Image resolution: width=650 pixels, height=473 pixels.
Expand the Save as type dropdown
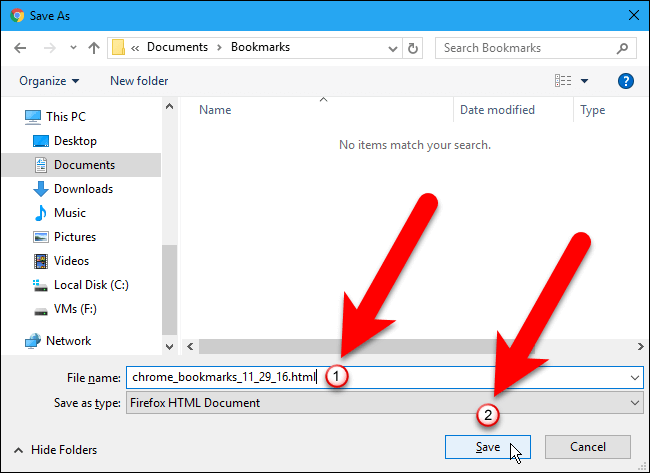(x=634, y=403)
